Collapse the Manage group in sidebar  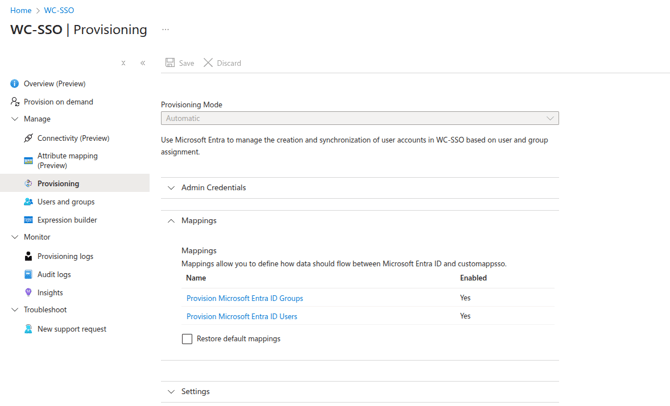point(15,119)
